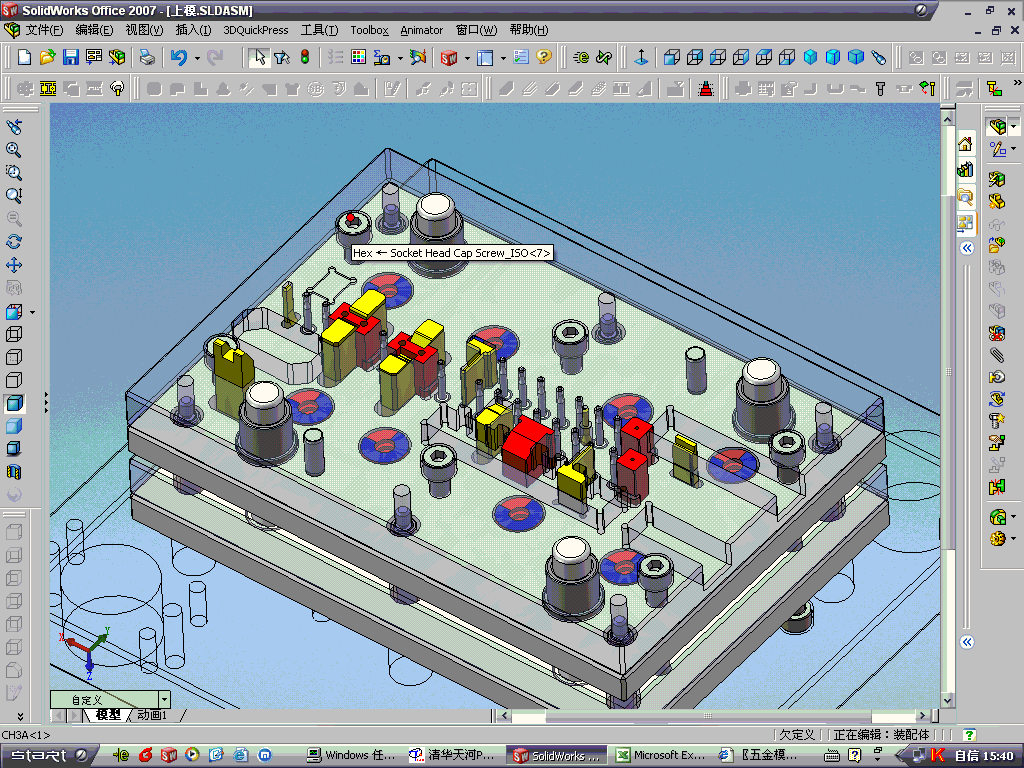
Task: Activate the Select arrow cursor tool
Action: click(x=259, y=57)
